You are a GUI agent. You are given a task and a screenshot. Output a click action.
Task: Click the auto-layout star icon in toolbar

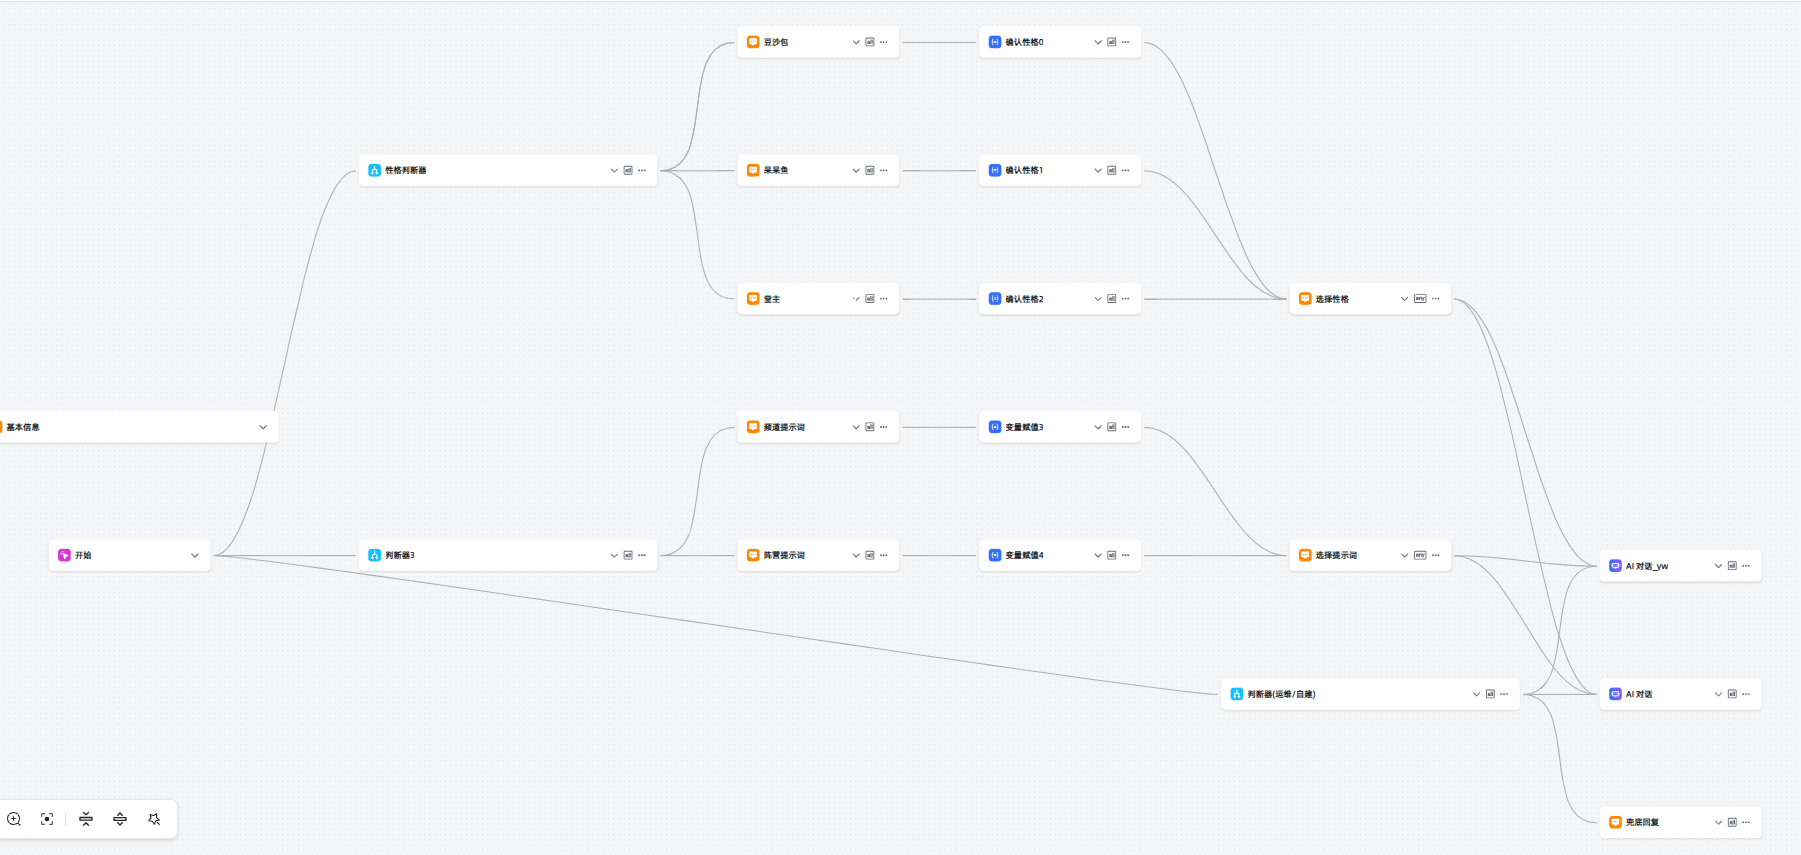154,819
